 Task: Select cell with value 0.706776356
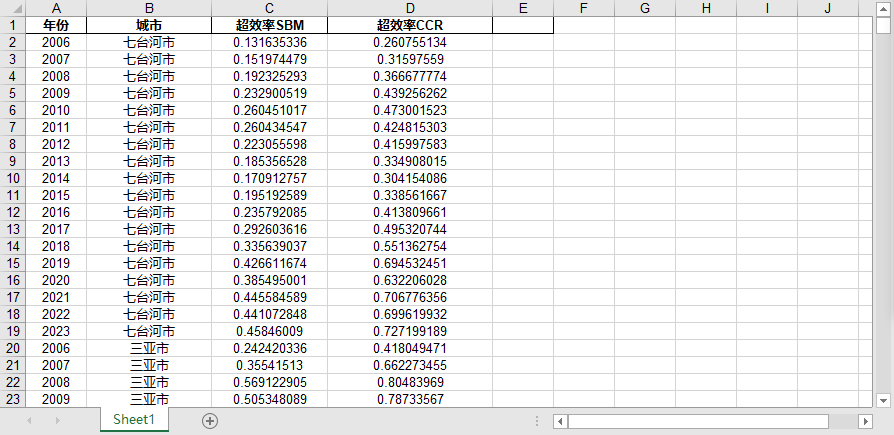click(410, 297)
